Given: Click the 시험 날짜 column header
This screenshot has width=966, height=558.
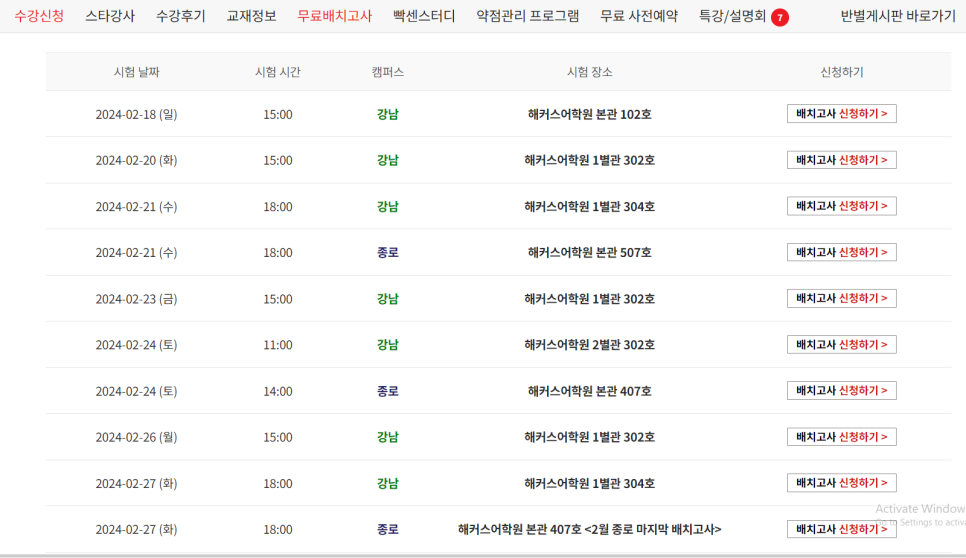Looking at the screenshot, I should pos(136,72).
